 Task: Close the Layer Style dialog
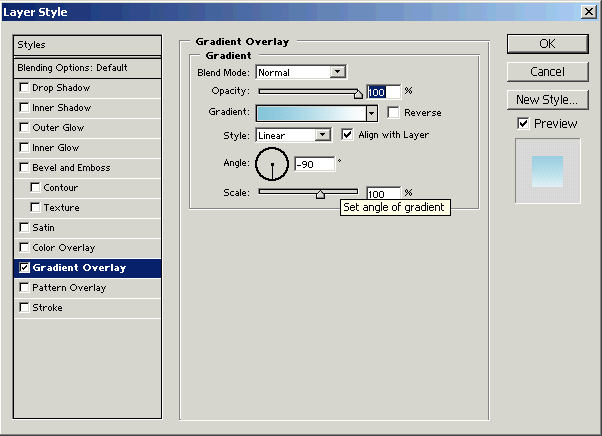coord(589,12)
